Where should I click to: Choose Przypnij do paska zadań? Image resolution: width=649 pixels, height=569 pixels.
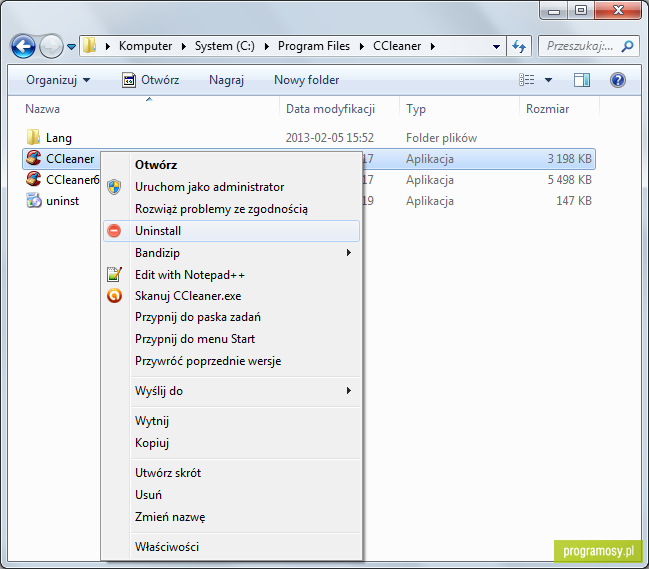click(x=231, y=317)
